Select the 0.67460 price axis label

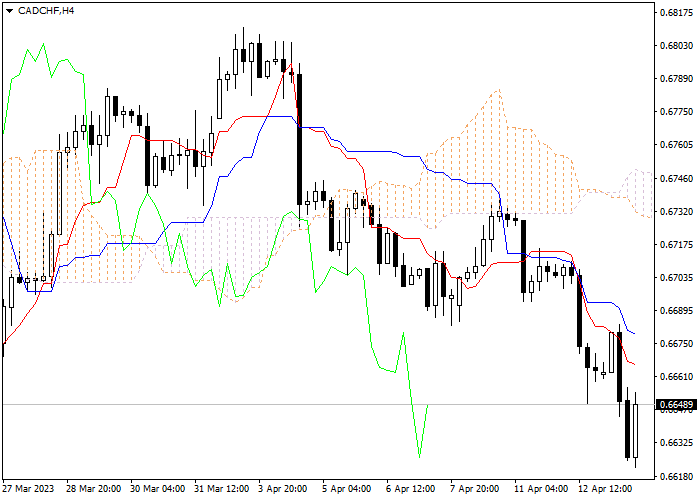pyautogui.click(x=677, y=179)
